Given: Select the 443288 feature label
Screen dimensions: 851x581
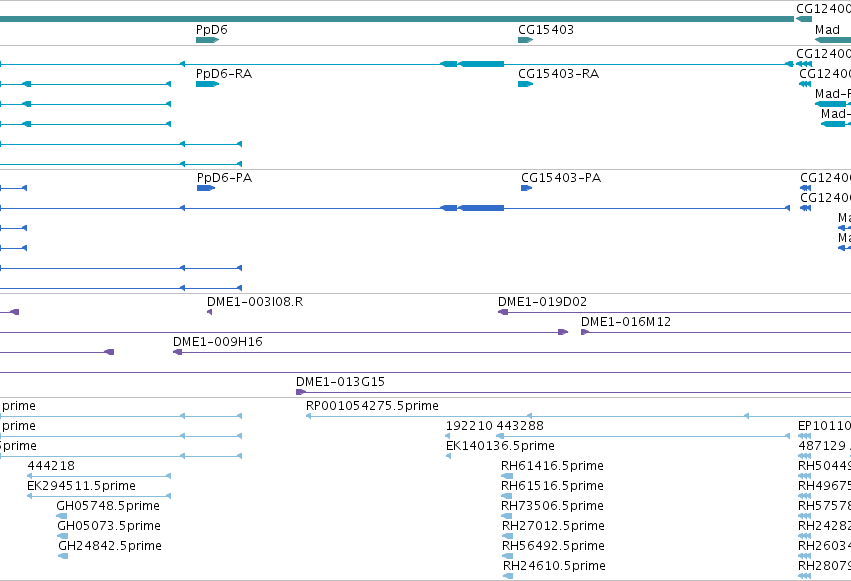Looking at the screenshot, I should pos(520,426).
